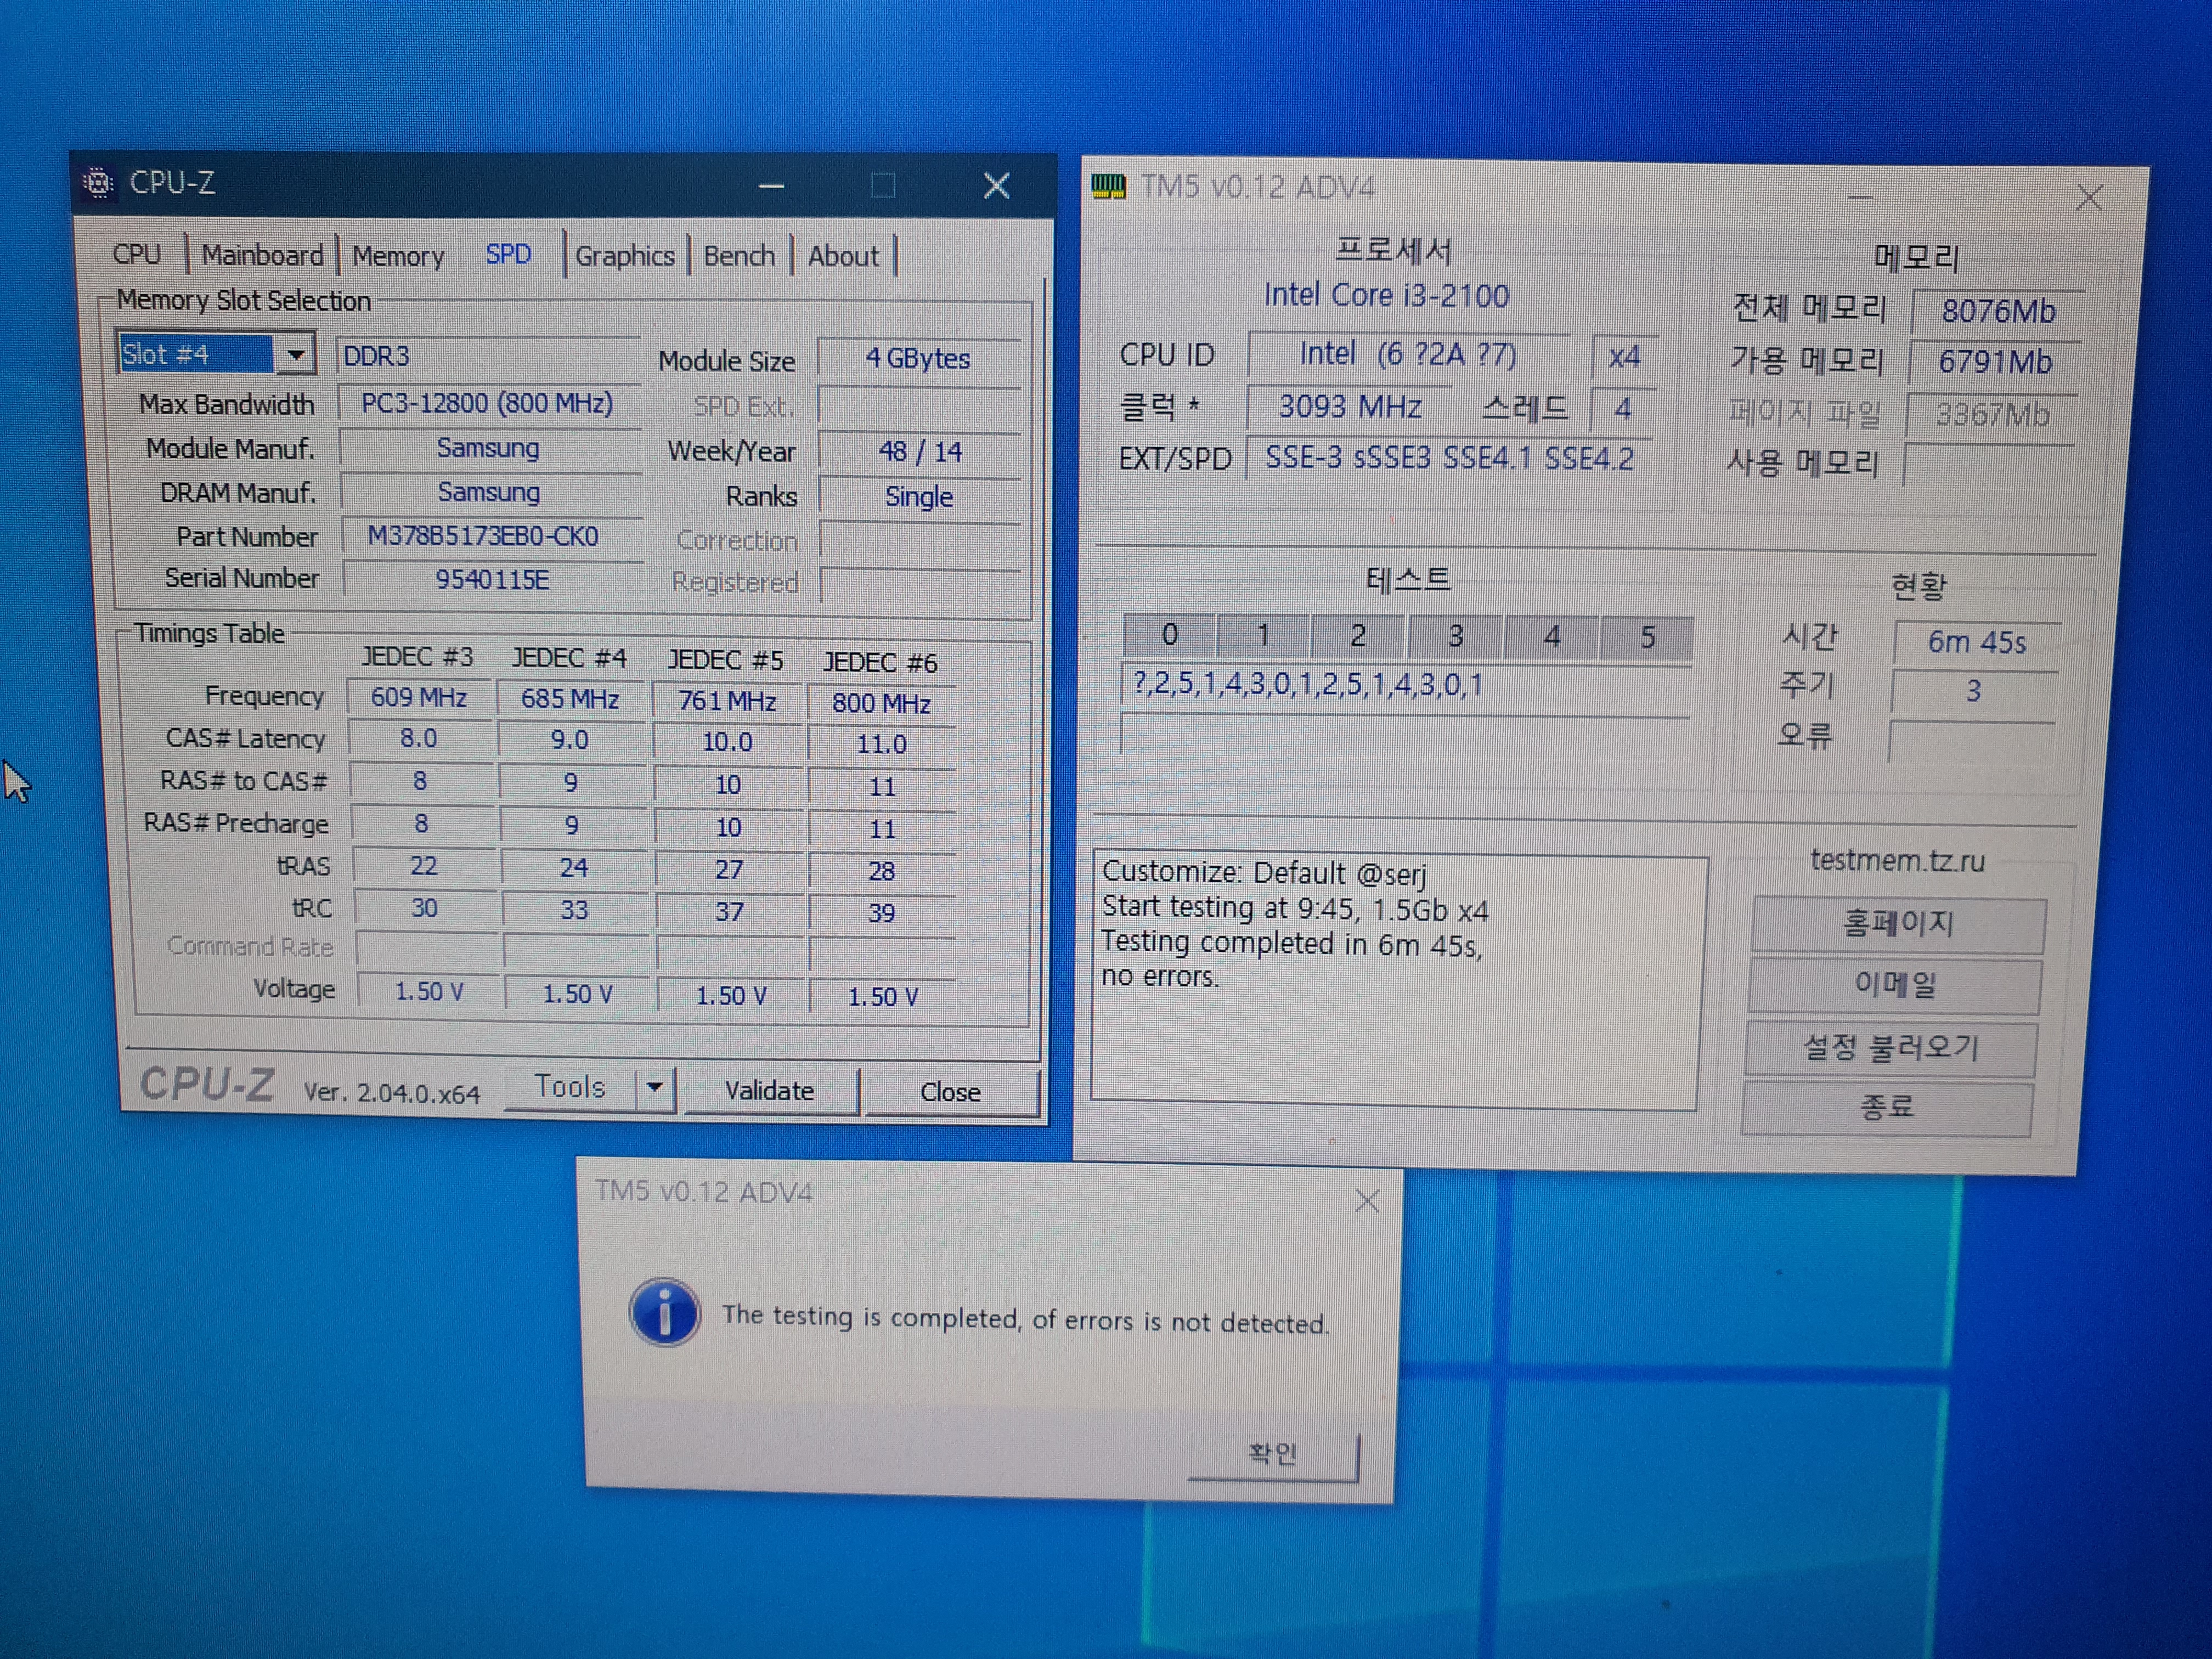Viewport: 2212px width, 1659px height.
Task: Go to the Bench tab
Action: pyautogui.click(x=739, y=257)
